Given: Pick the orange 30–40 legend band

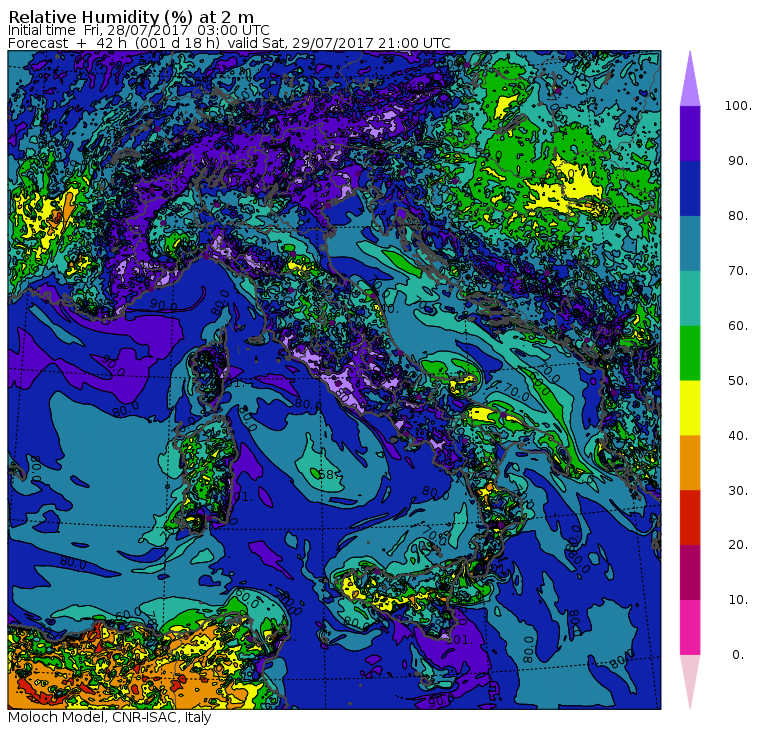Looking at the screenshot, I should coord(690,462).
